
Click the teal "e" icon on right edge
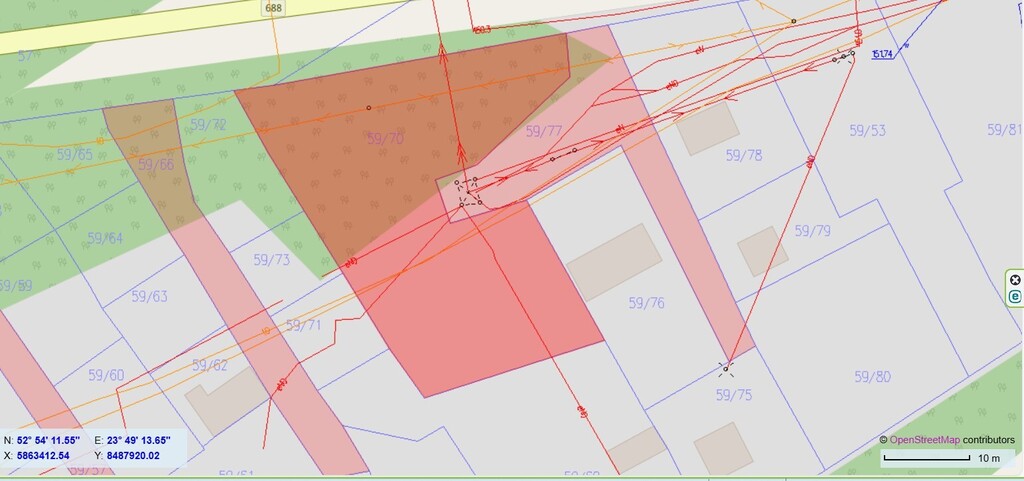(x=1015, y=297)
